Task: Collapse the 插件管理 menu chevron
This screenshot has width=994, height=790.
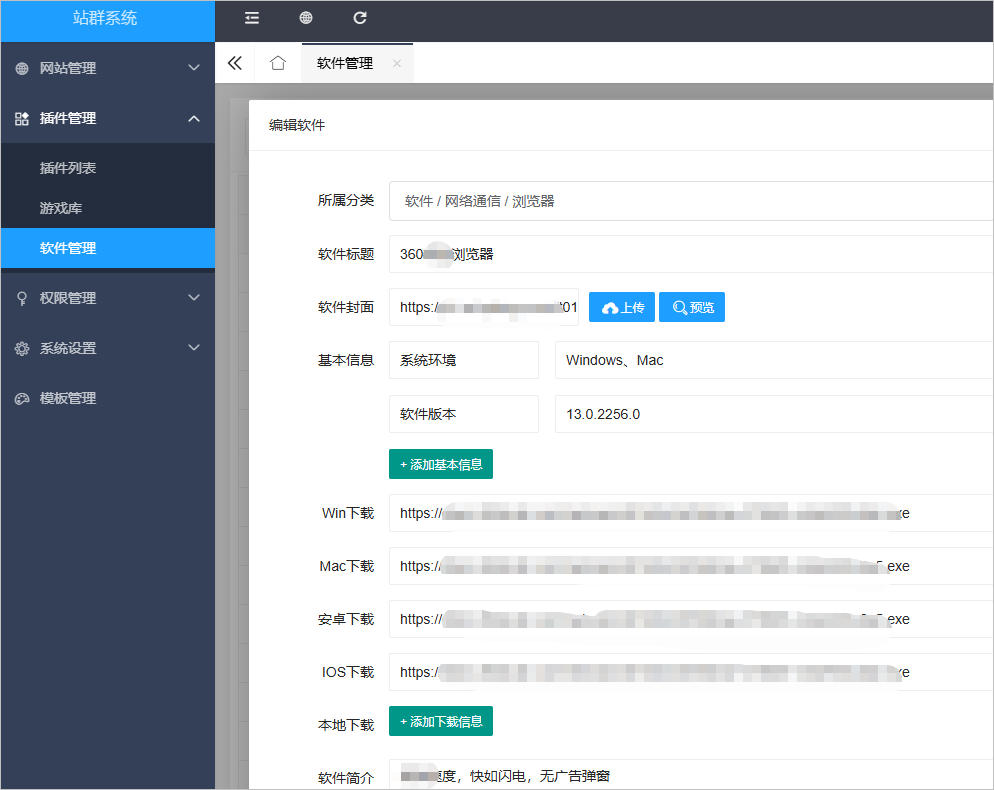Action: (x=194, y=119)
